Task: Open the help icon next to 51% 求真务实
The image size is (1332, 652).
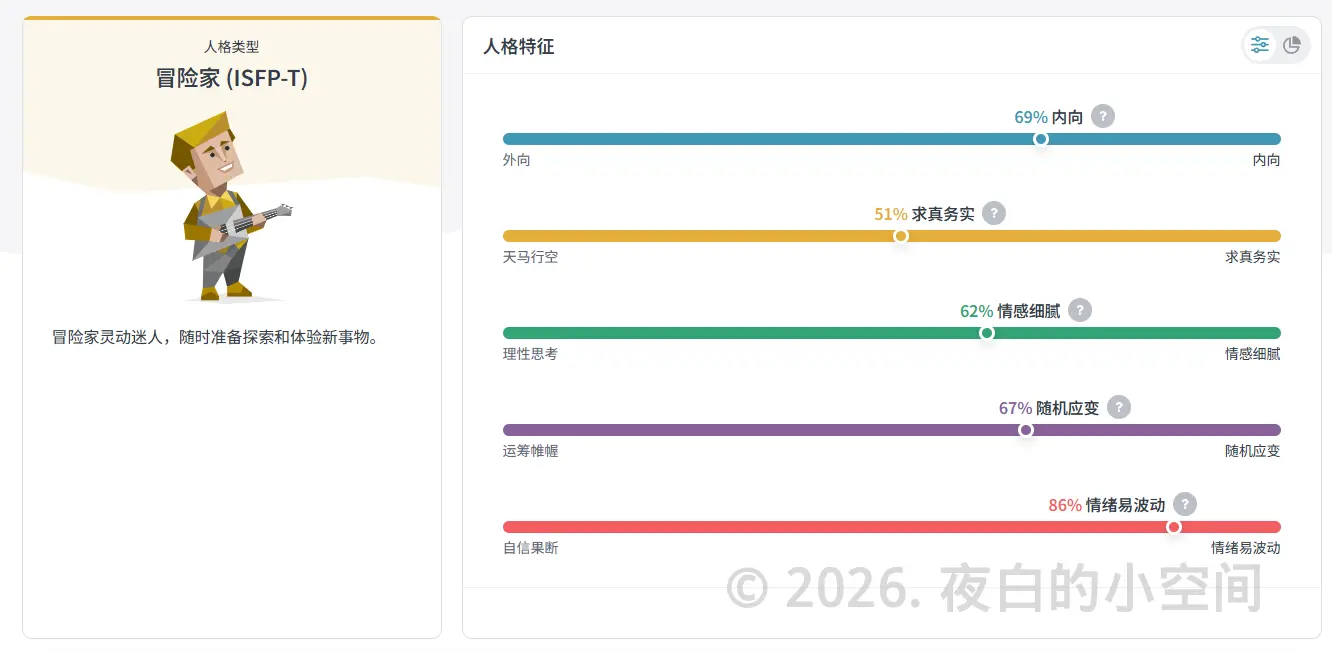Action: click(x=994, y=213)
